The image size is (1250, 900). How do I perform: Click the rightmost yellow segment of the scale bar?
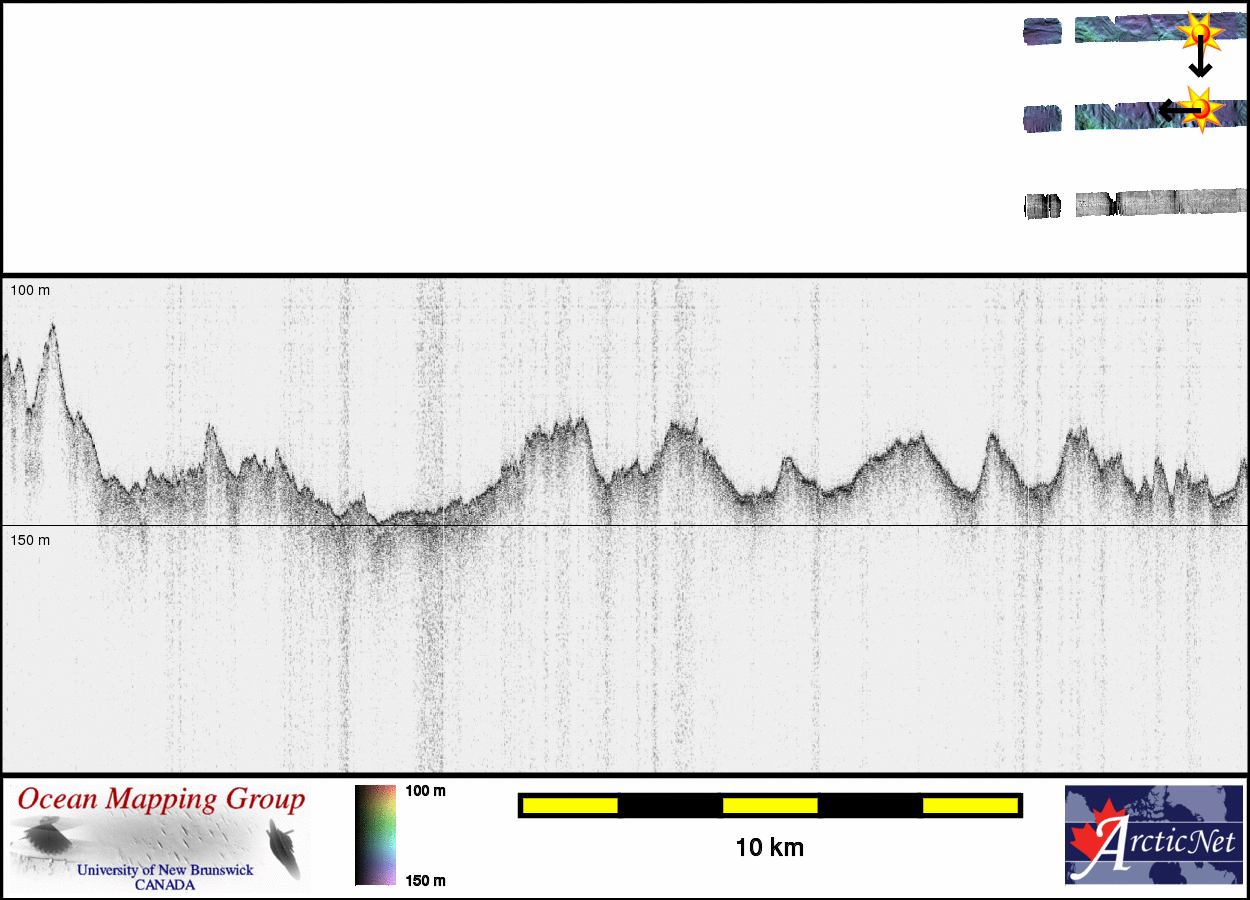969,805
